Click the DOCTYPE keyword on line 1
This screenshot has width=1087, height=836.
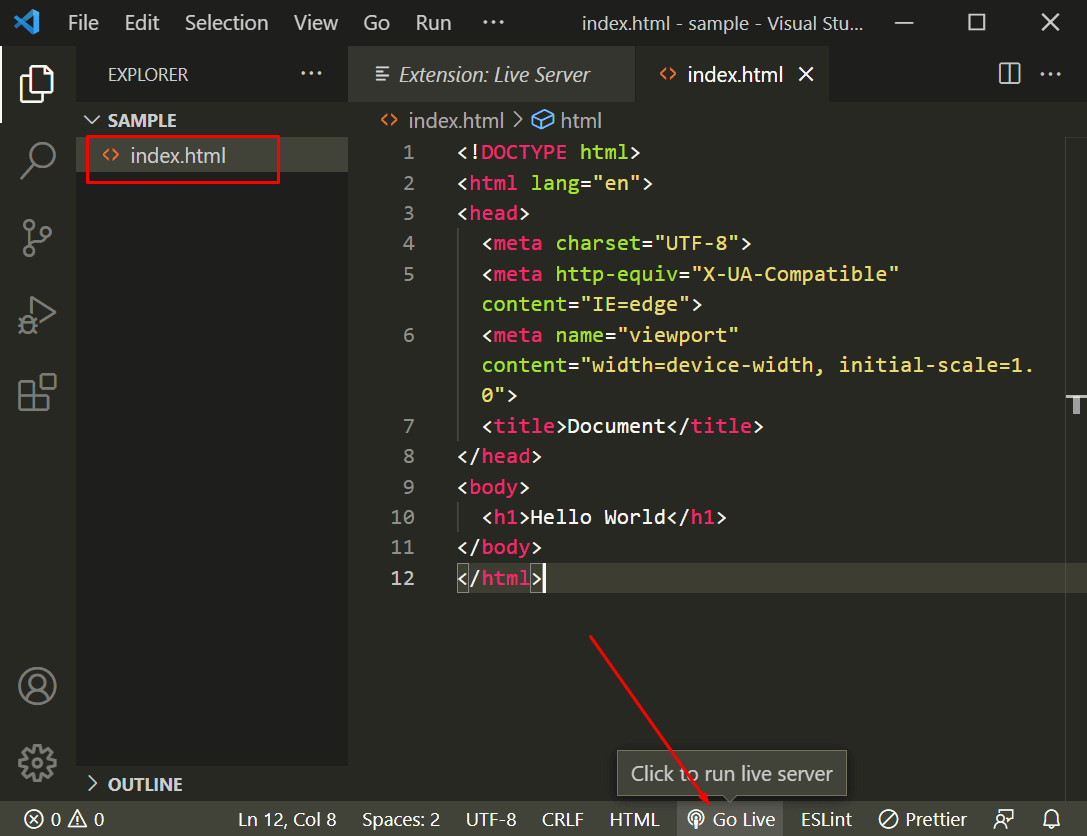coord(523,153)
